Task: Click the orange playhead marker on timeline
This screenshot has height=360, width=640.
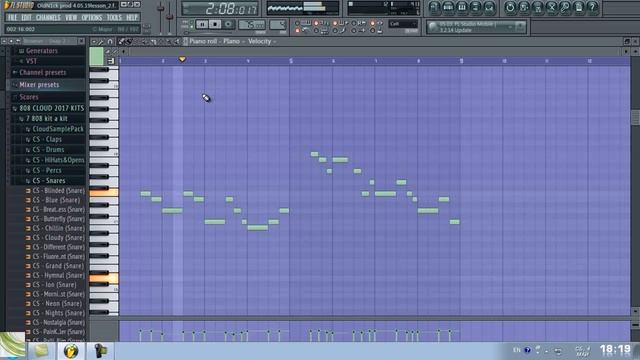Action: pyautogui.click(x=182, y=60)
